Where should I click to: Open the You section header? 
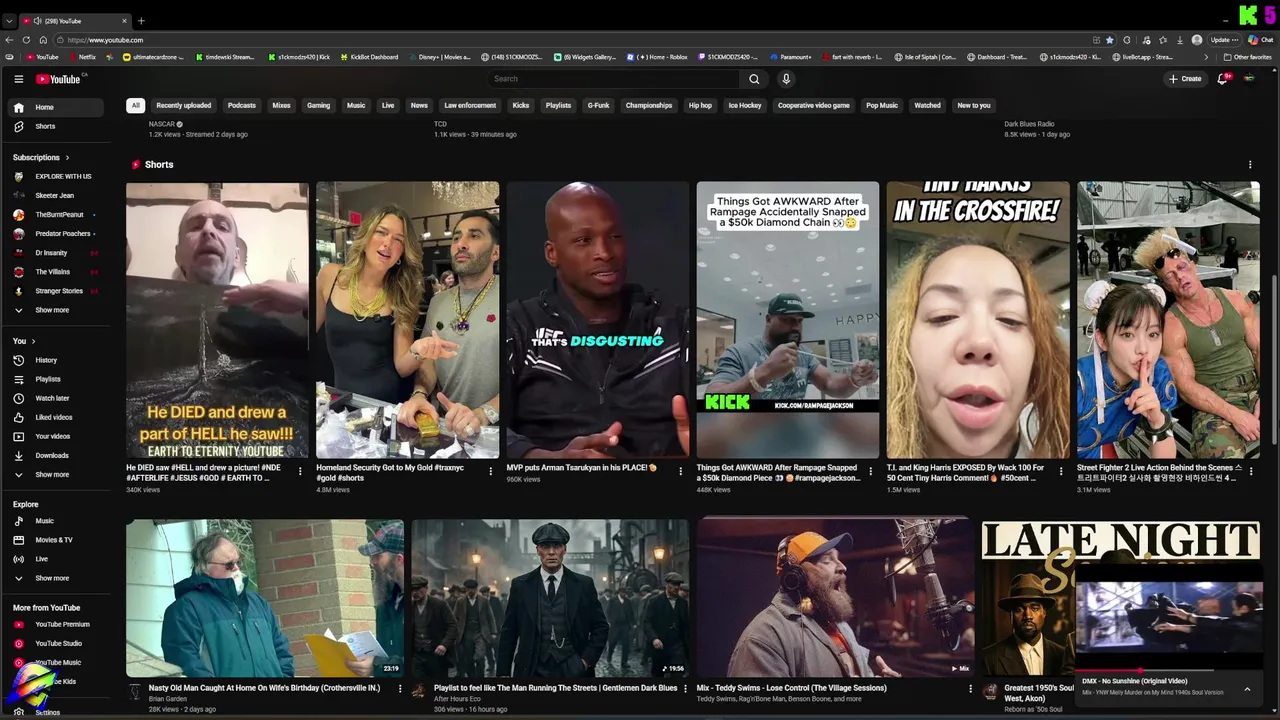click(24, 341)
